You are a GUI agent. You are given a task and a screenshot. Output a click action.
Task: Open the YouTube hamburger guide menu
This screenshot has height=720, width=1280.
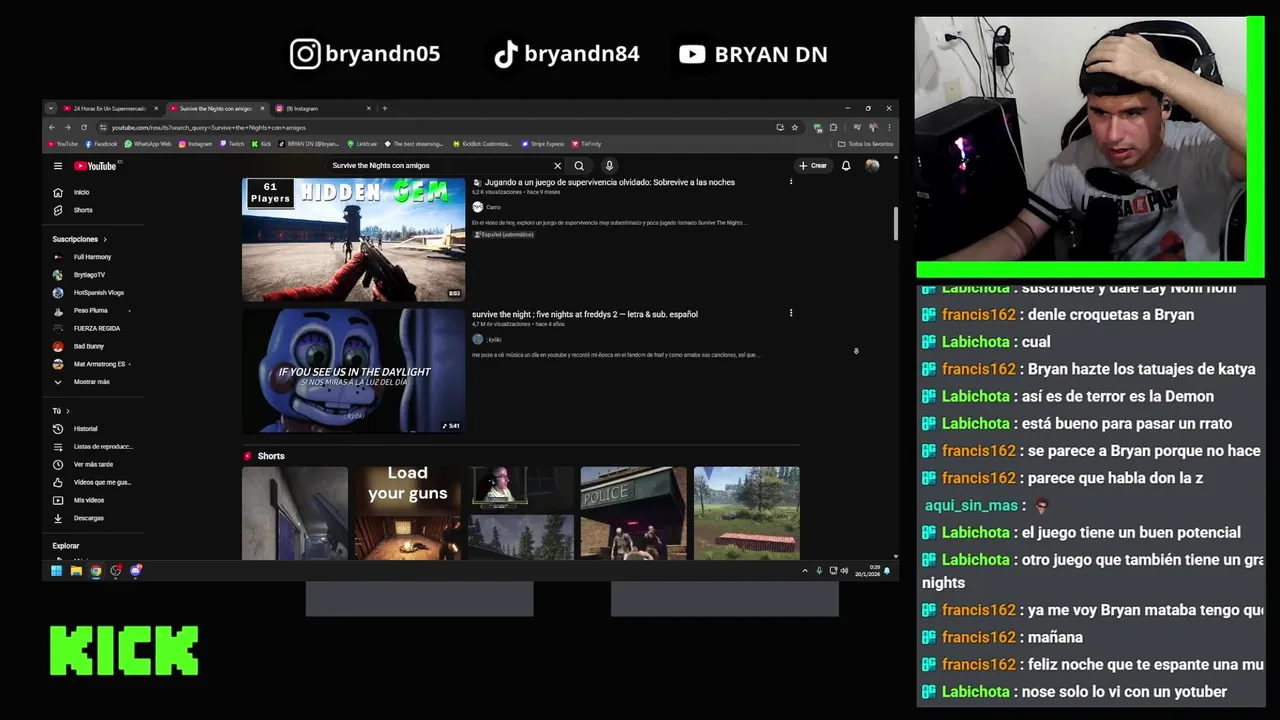pyautogui.click(x=58, y=166)
